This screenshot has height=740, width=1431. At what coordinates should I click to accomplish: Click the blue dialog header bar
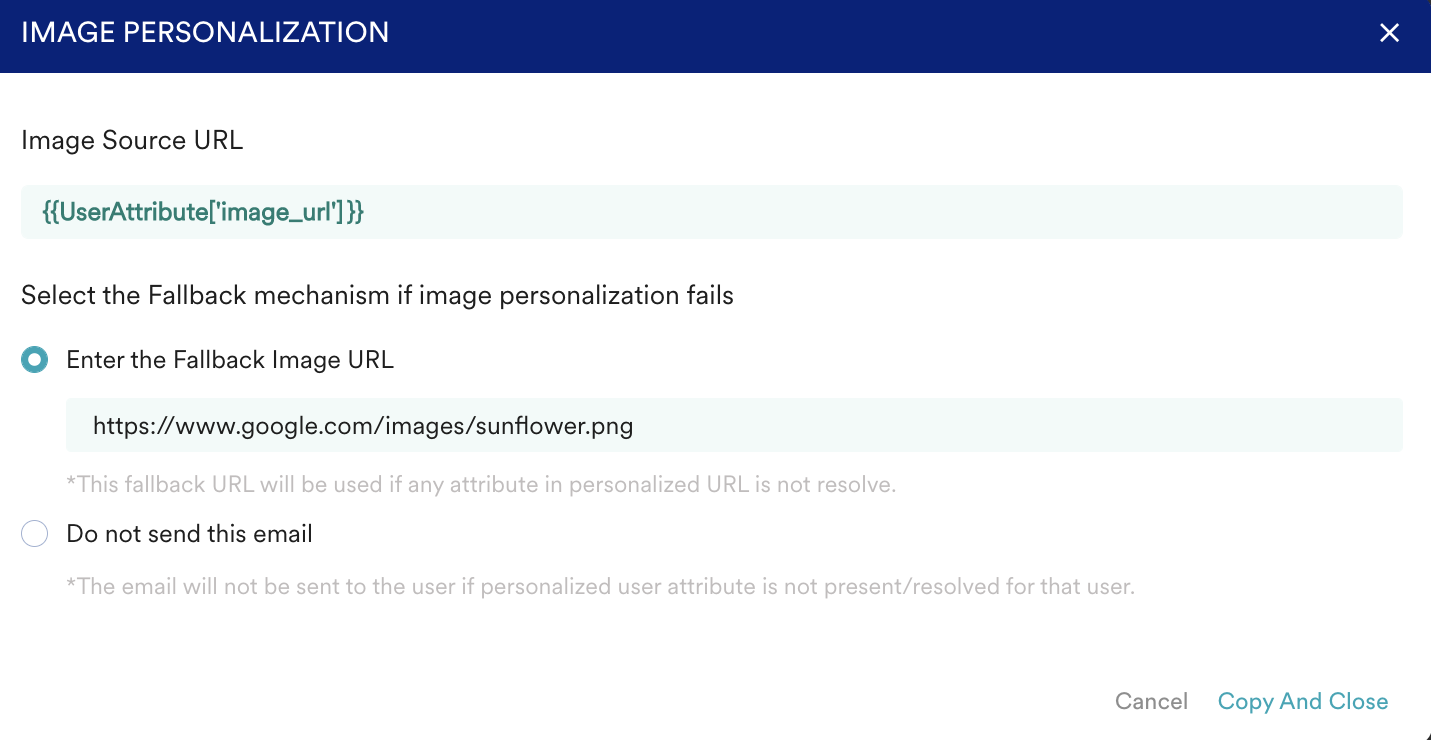click(x=800, y=35)
